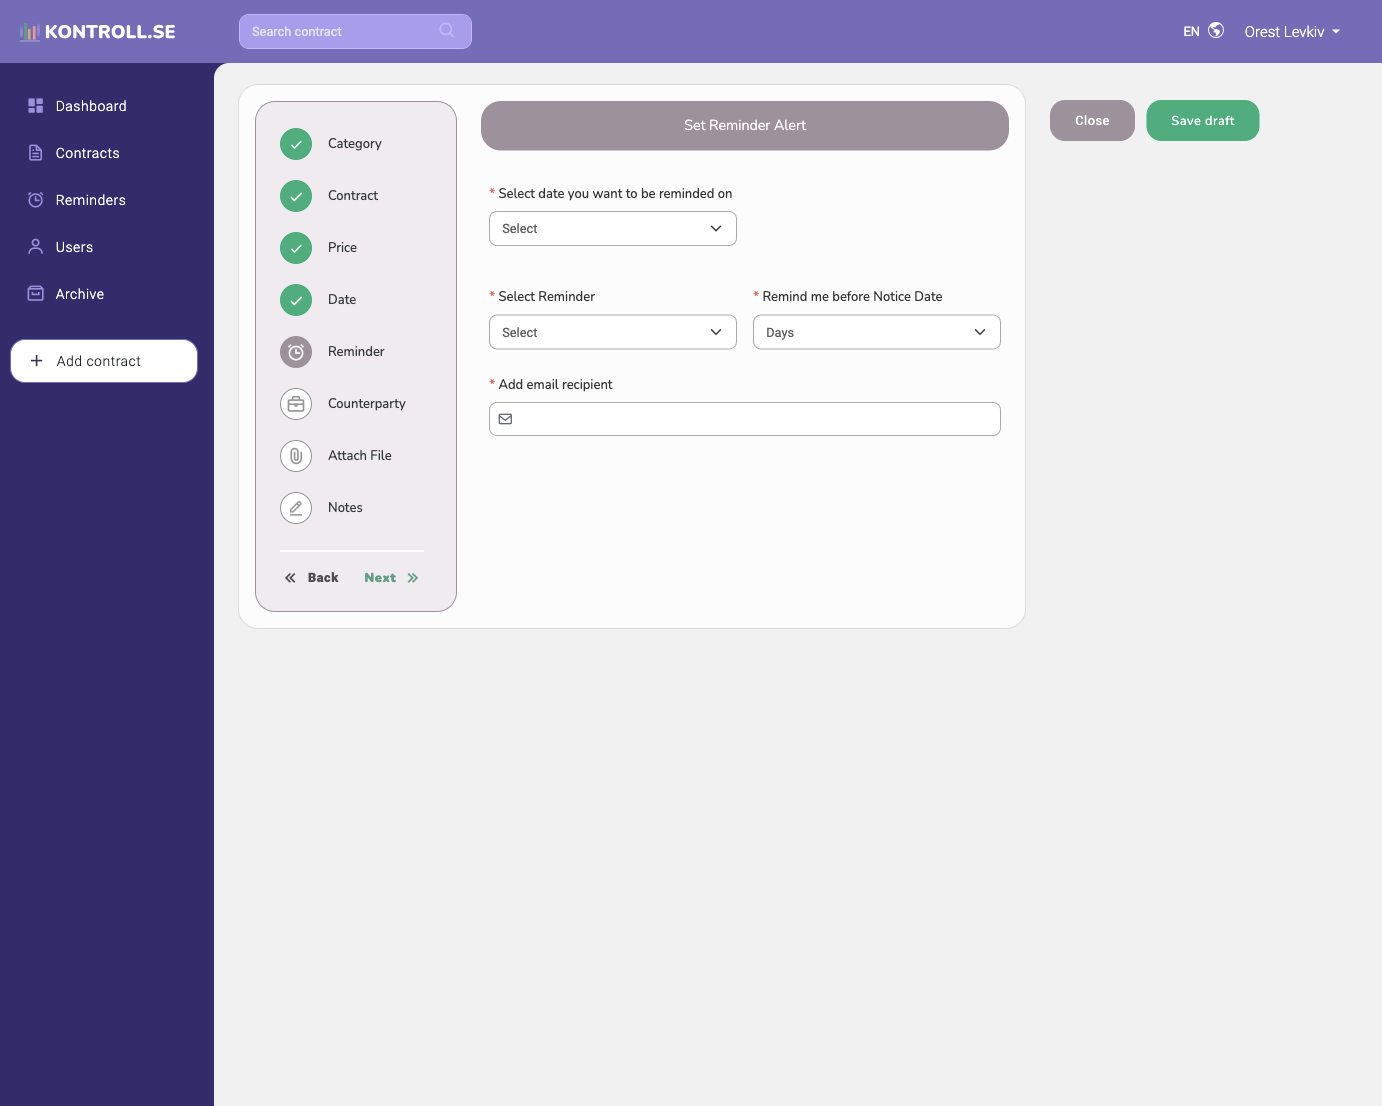This screenshot has width=1382, height=1106.
Task: Click the envelope icon in email field
Action: 506,419
